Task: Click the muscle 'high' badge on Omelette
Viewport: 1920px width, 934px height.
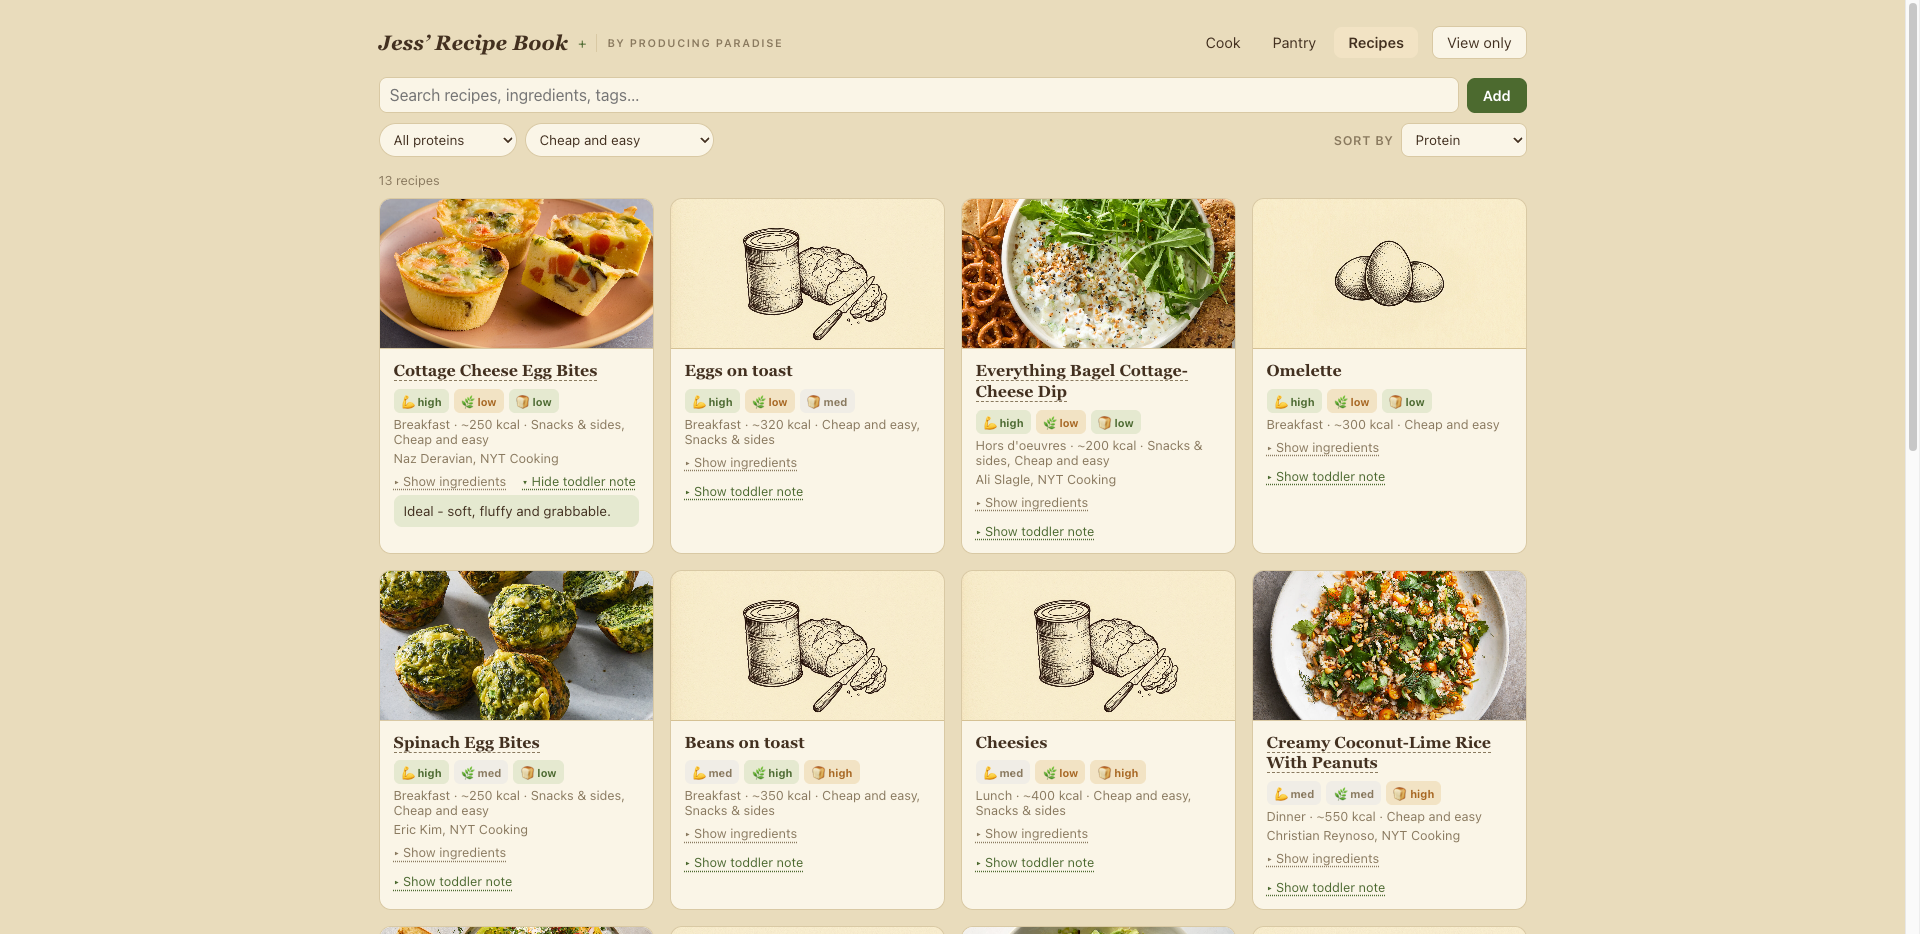Action: coord(1294,402)
